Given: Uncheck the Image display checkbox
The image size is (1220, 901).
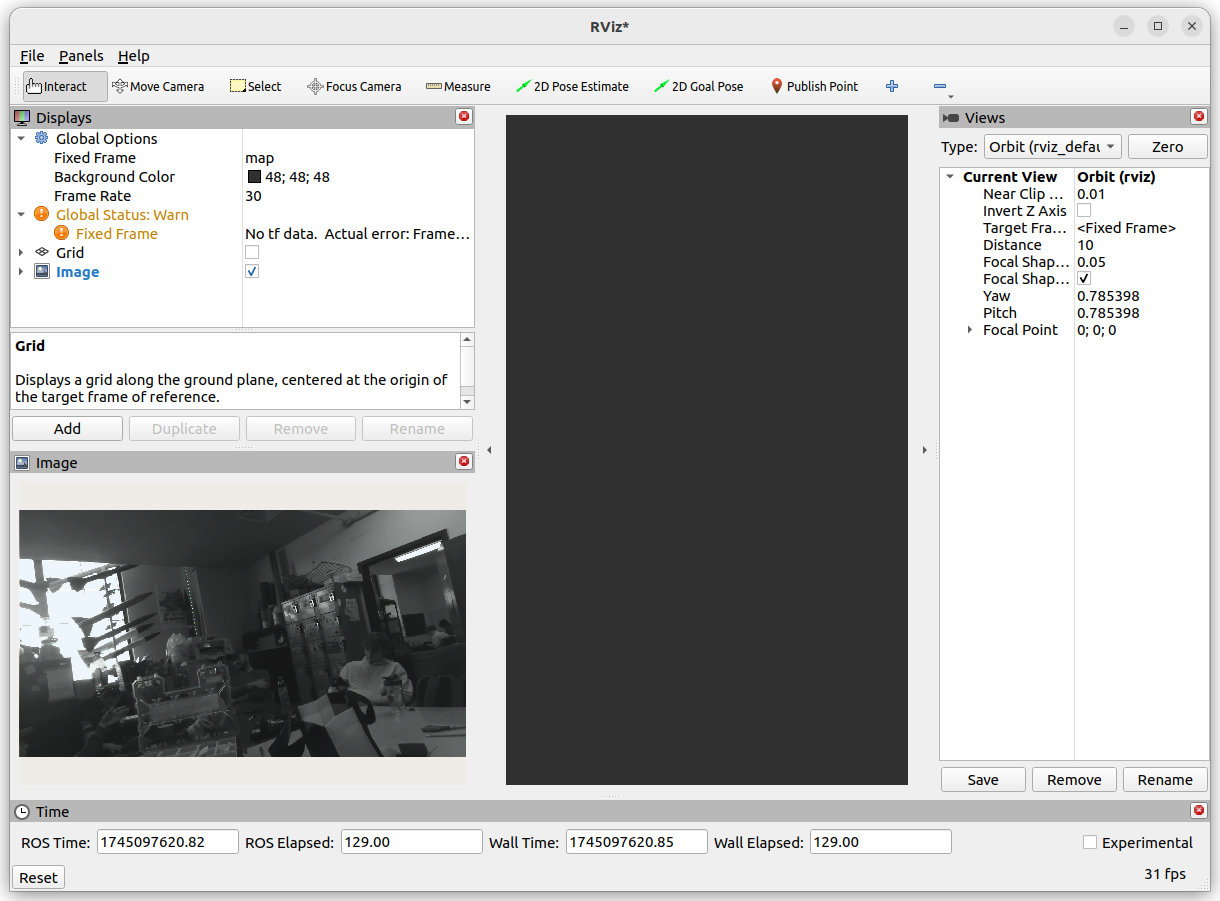Looking at the screenshot, I should [x=252, y=272].
